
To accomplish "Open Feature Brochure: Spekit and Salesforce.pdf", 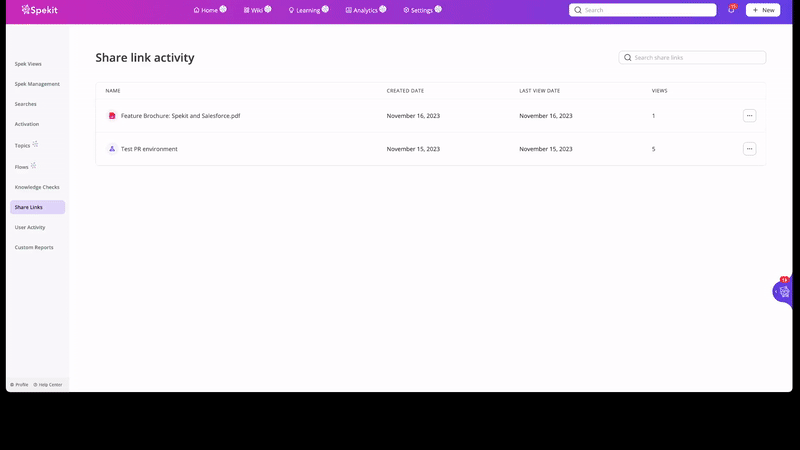I will click(x=181, y=116).
